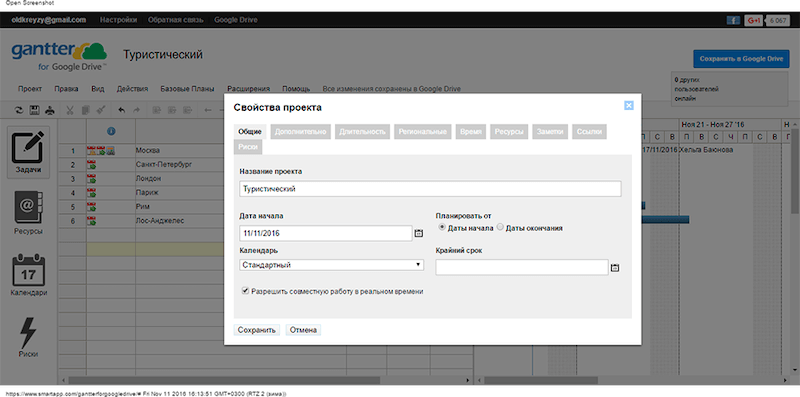Click the blue info column header icon
The height and width of the screenshot is (397, 800).
(111, 131)
